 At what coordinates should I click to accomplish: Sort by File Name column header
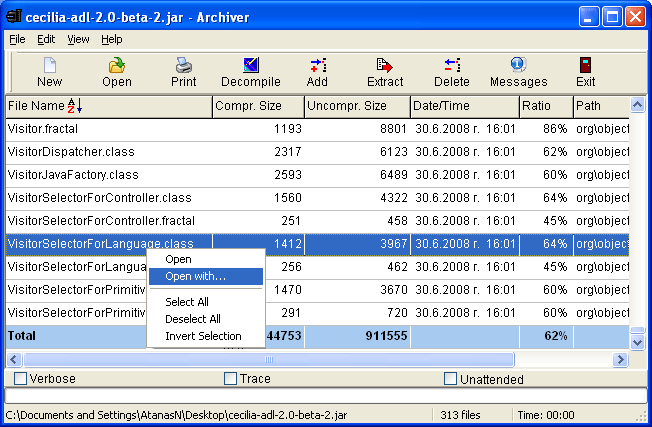coord(109,106)
